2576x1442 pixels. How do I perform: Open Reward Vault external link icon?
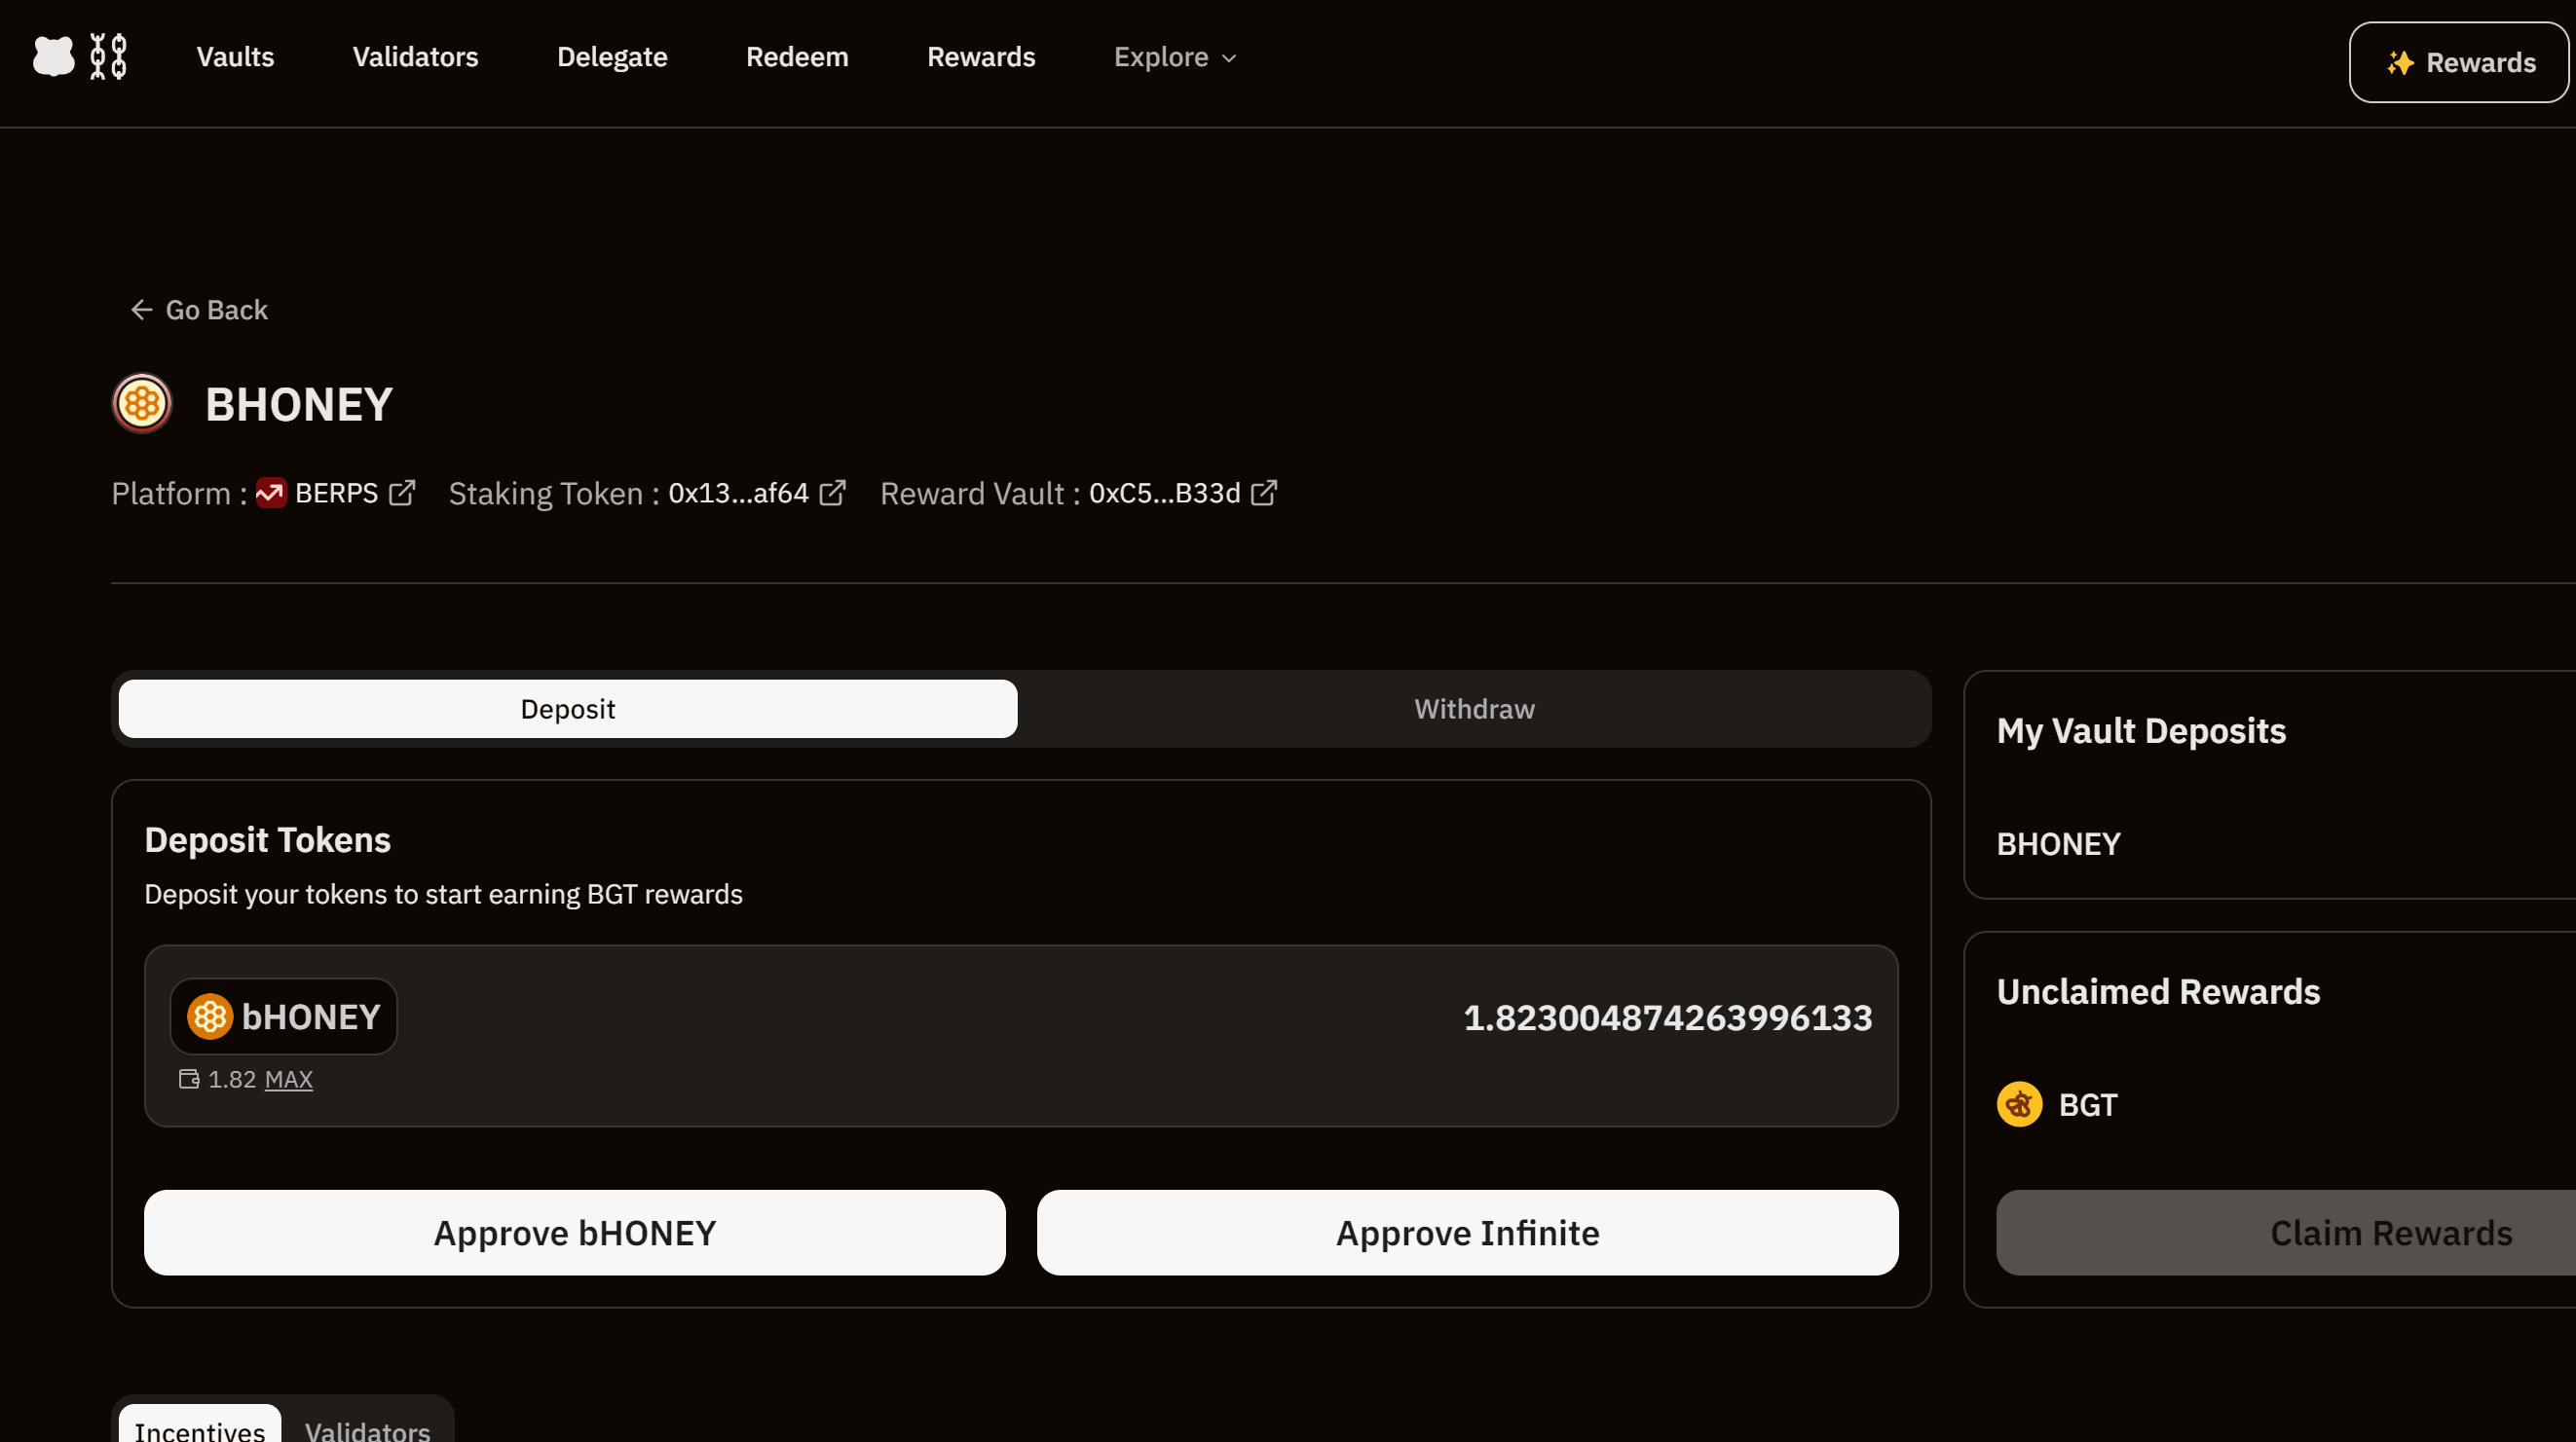click(x=1264, y=493)
